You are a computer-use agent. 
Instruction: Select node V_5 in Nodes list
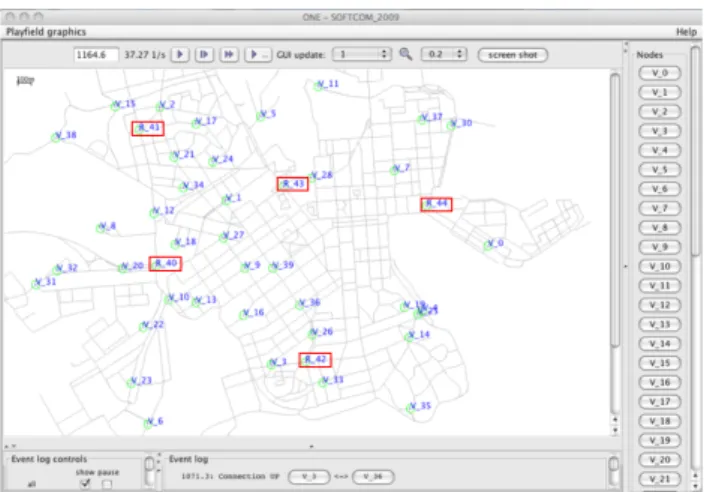point(660,169)
